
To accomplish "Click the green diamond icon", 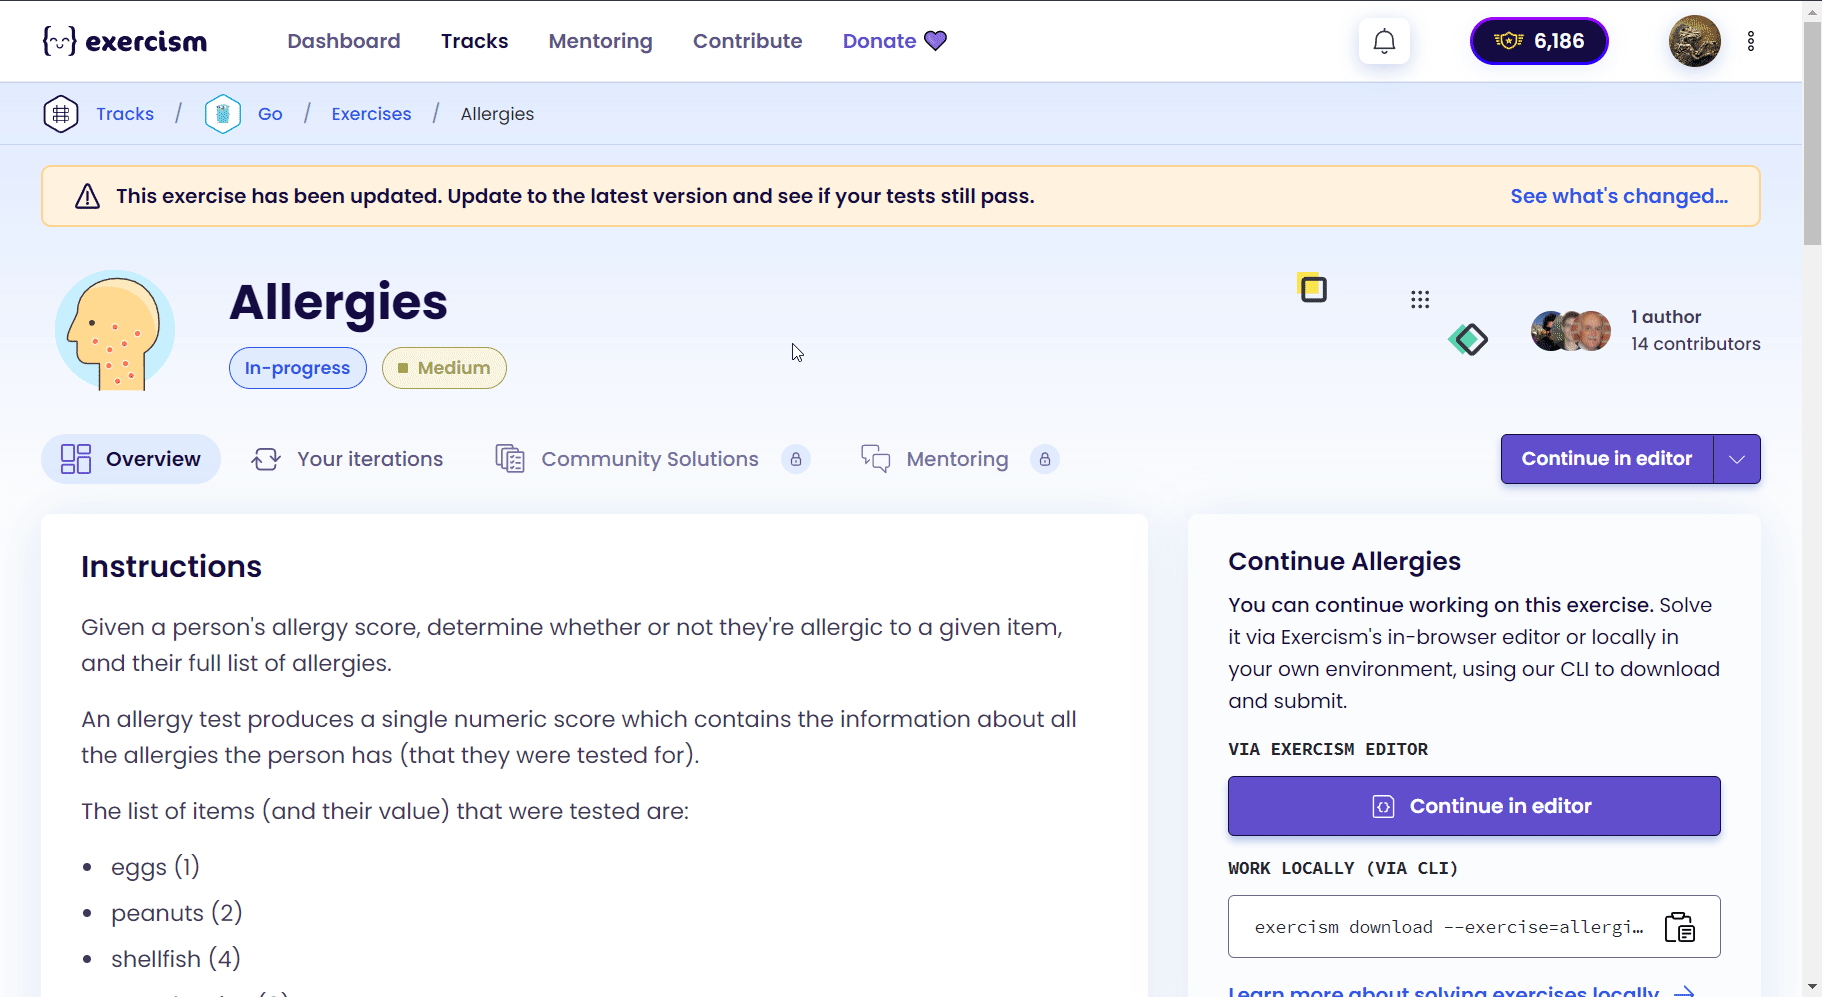I will [1468, 340].
